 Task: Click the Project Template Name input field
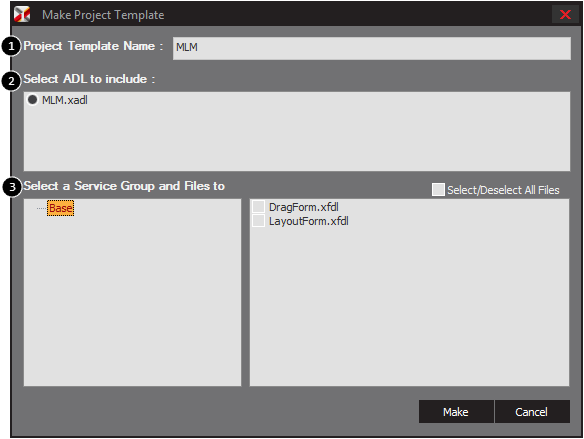[371, 48]
